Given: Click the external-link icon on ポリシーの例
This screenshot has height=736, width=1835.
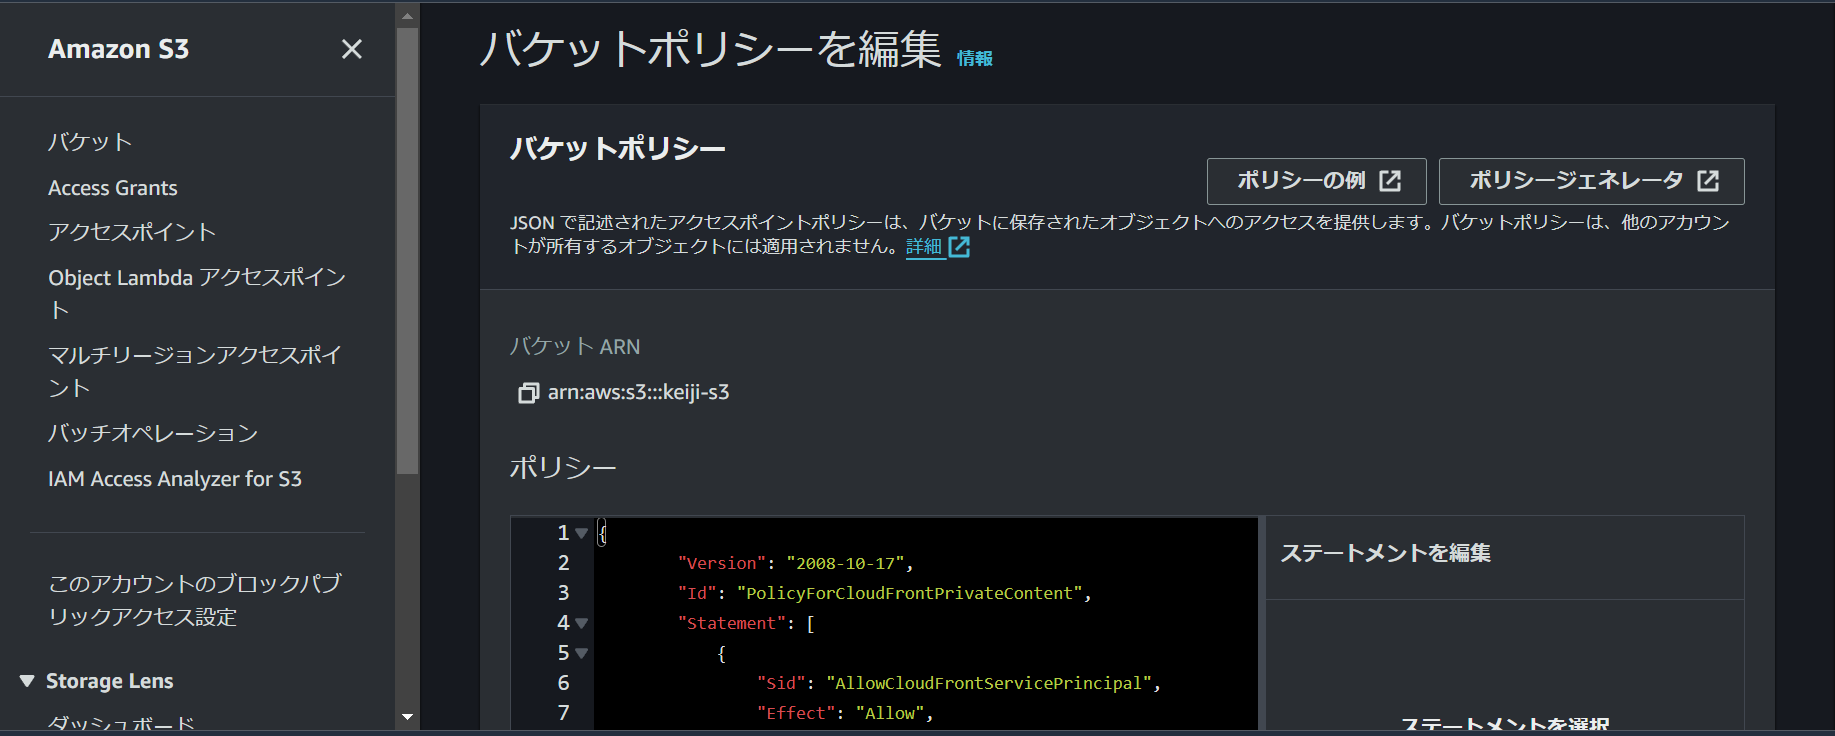Looking at the screenshot, I should [x=1390, y=181].
